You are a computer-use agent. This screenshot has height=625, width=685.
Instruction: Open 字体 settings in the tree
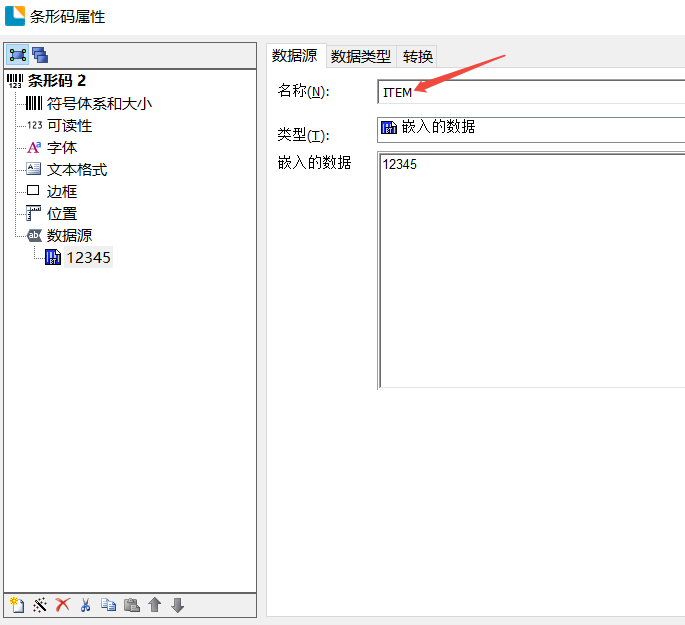click(62, 148)
